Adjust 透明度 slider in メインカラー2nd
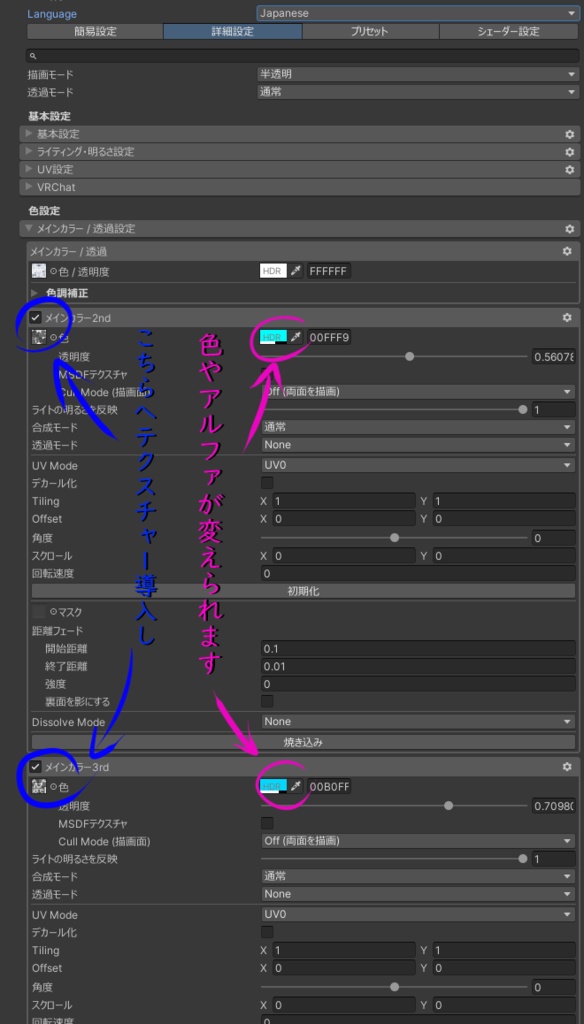 click(394, 357)
